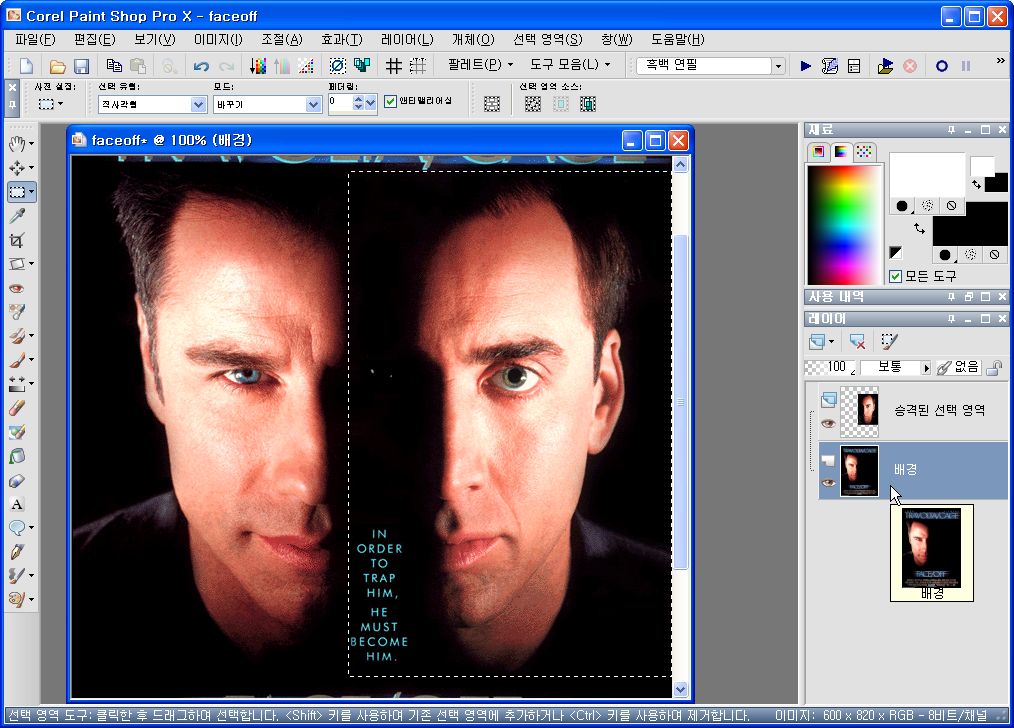Toggle foreground transparent material button
The width and height of the screenshot is (1014, 728).
pos(951,206)
